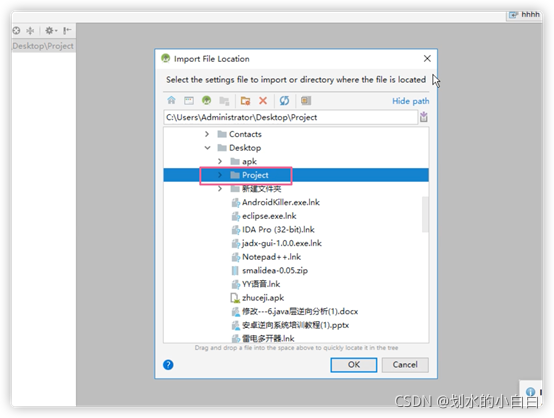Click the Hide path link
The height and width of the screenshot is (418, 554).
(411, 101)
